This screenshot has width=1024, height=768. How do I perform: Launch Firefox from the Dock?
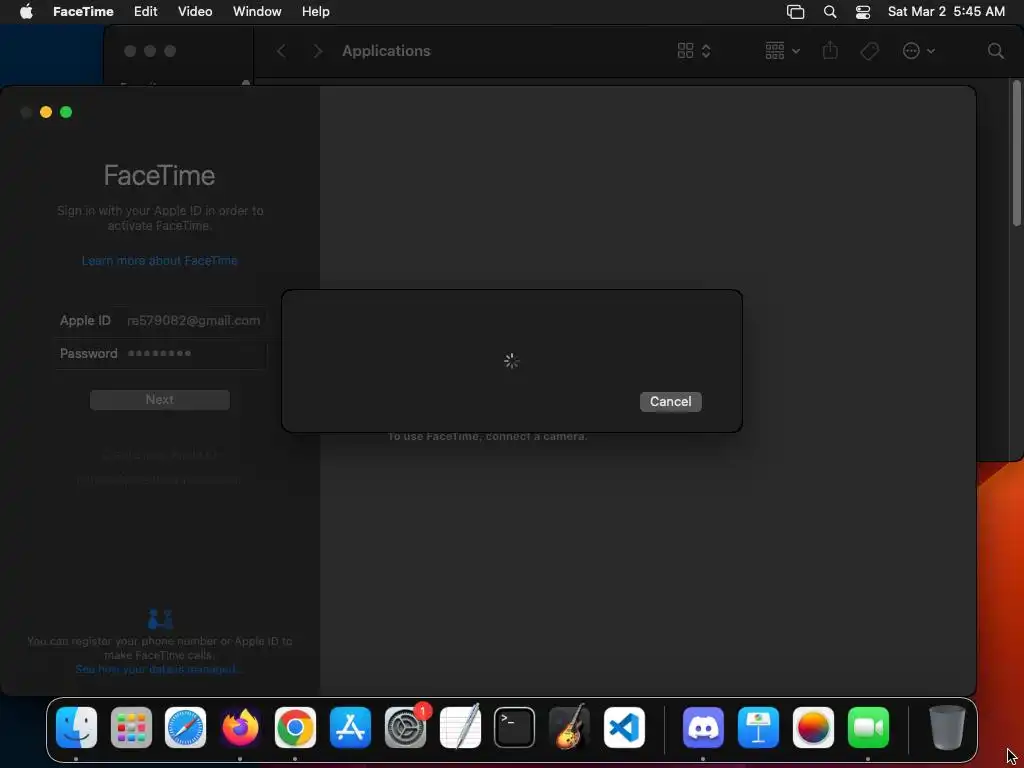point(240,728)
